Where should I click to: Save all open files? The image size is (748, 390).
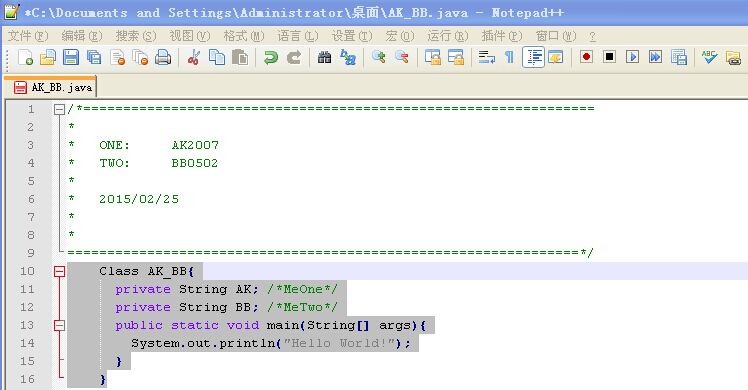[x=94, y=57]
